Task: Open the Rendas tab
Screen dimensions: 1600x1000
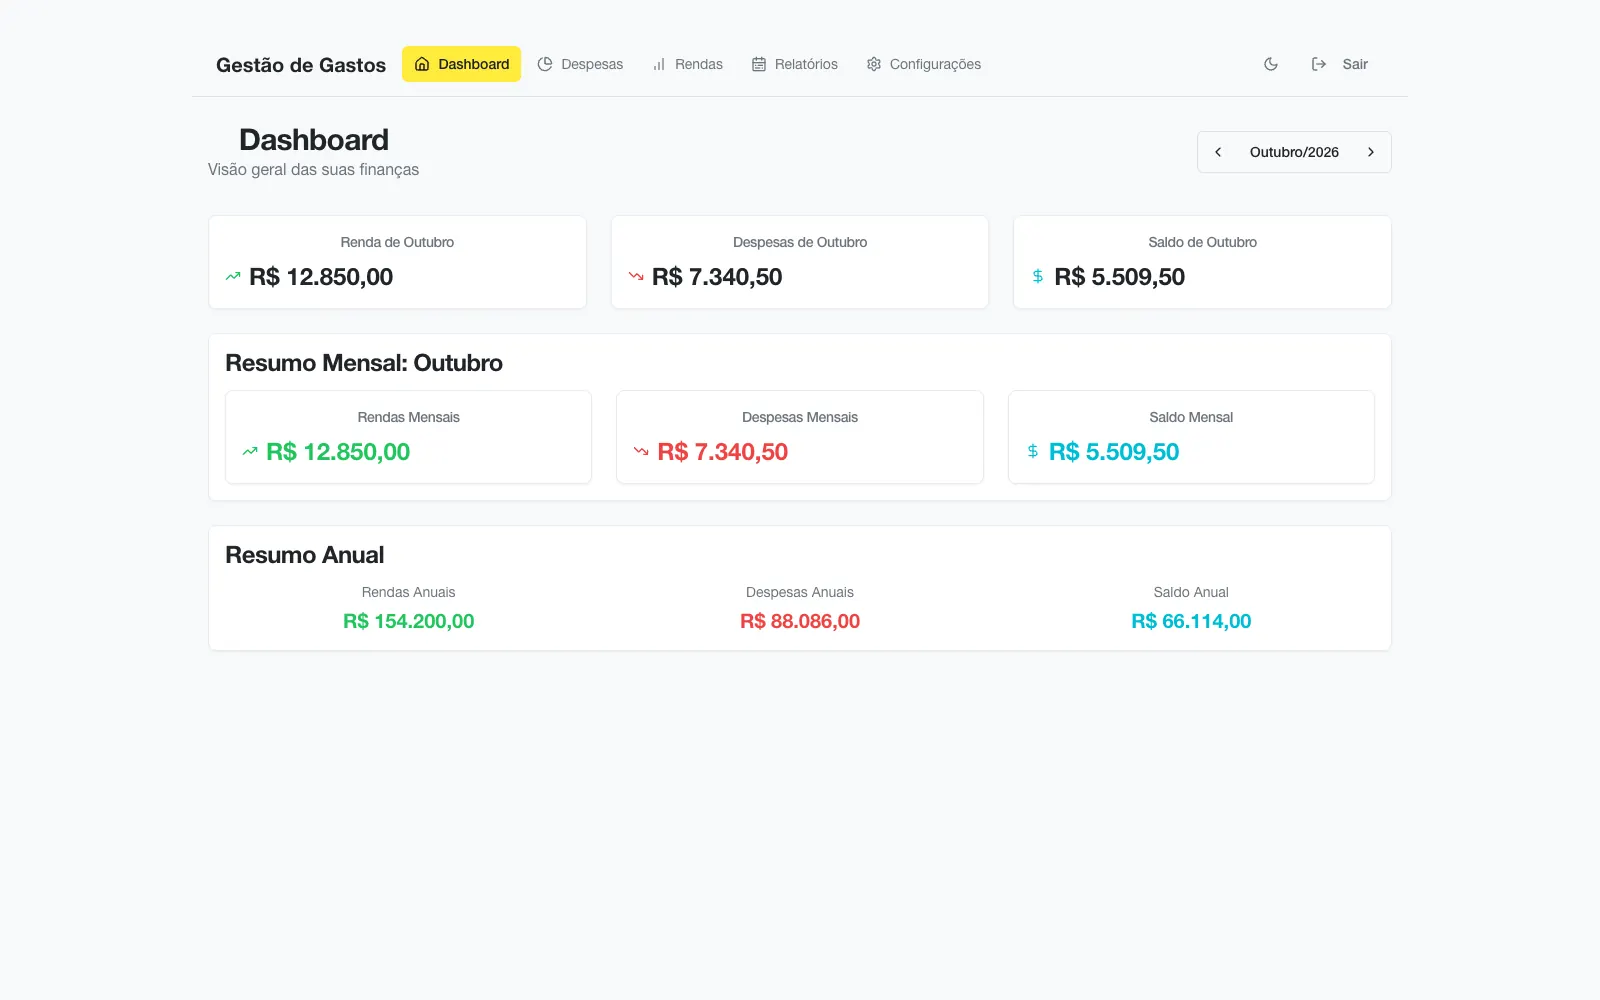Action: pyautogui.click(x=687, y=64)
